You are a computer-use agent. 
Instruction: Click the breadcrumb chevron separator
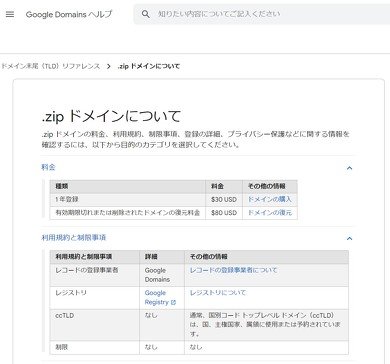[x=109, y=66]
